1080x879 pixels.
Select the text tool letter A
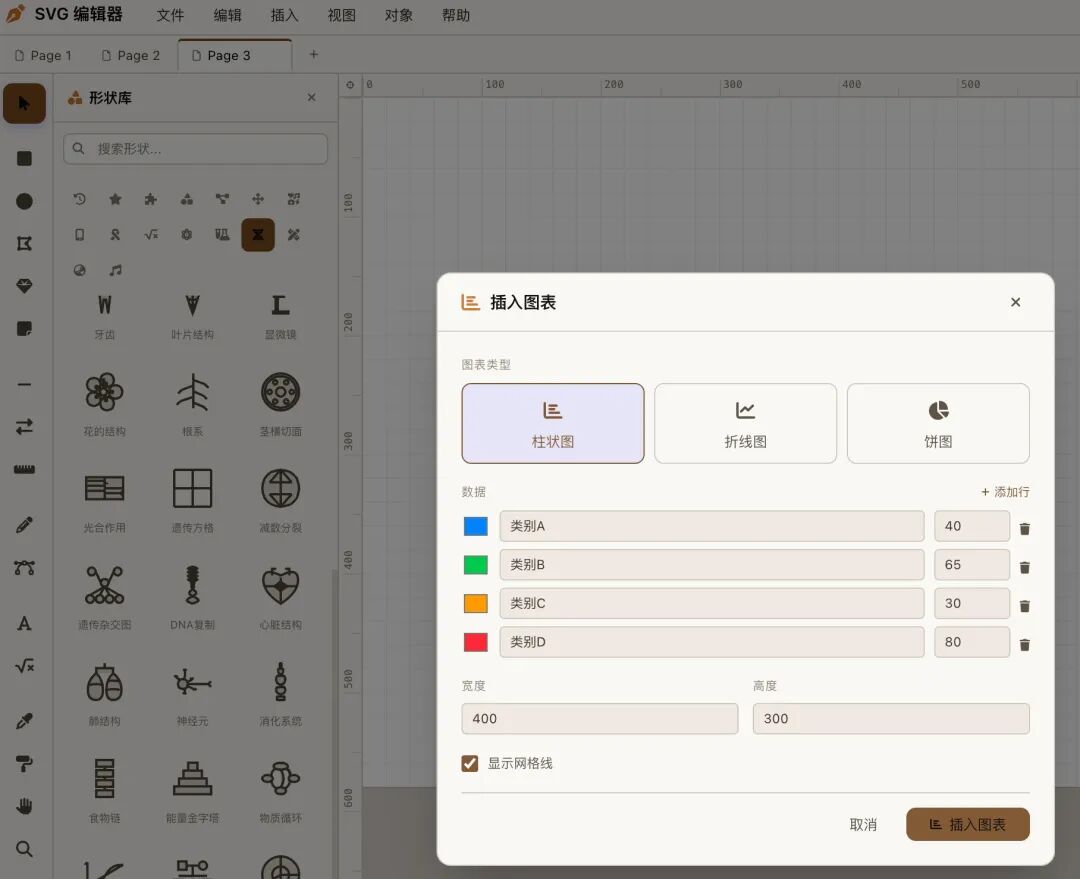click(24, 623)
